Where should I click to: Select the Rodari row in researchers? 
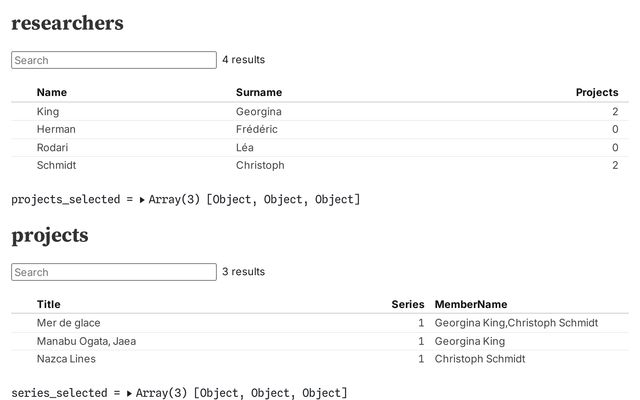(320, 147)
